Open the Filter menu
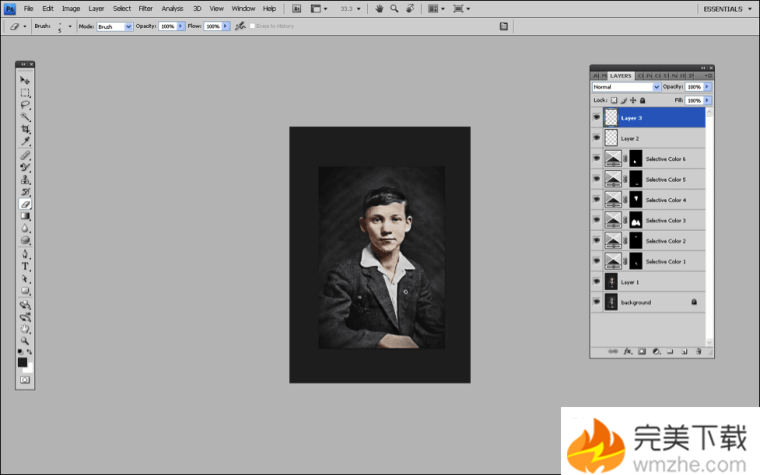 (145, 8)
